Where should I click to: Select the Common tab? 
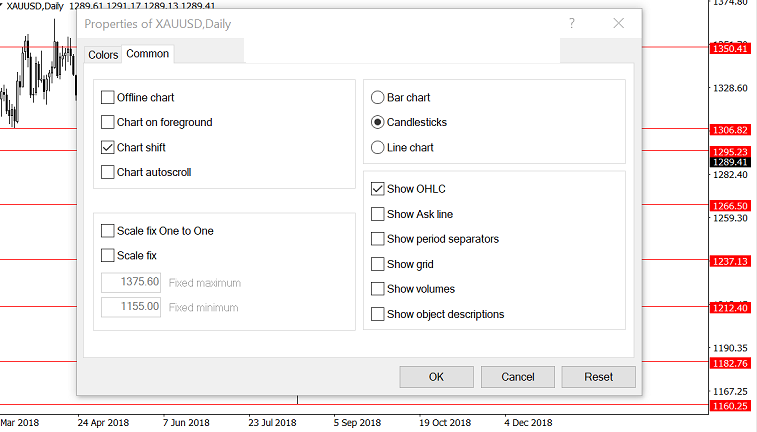147,54
